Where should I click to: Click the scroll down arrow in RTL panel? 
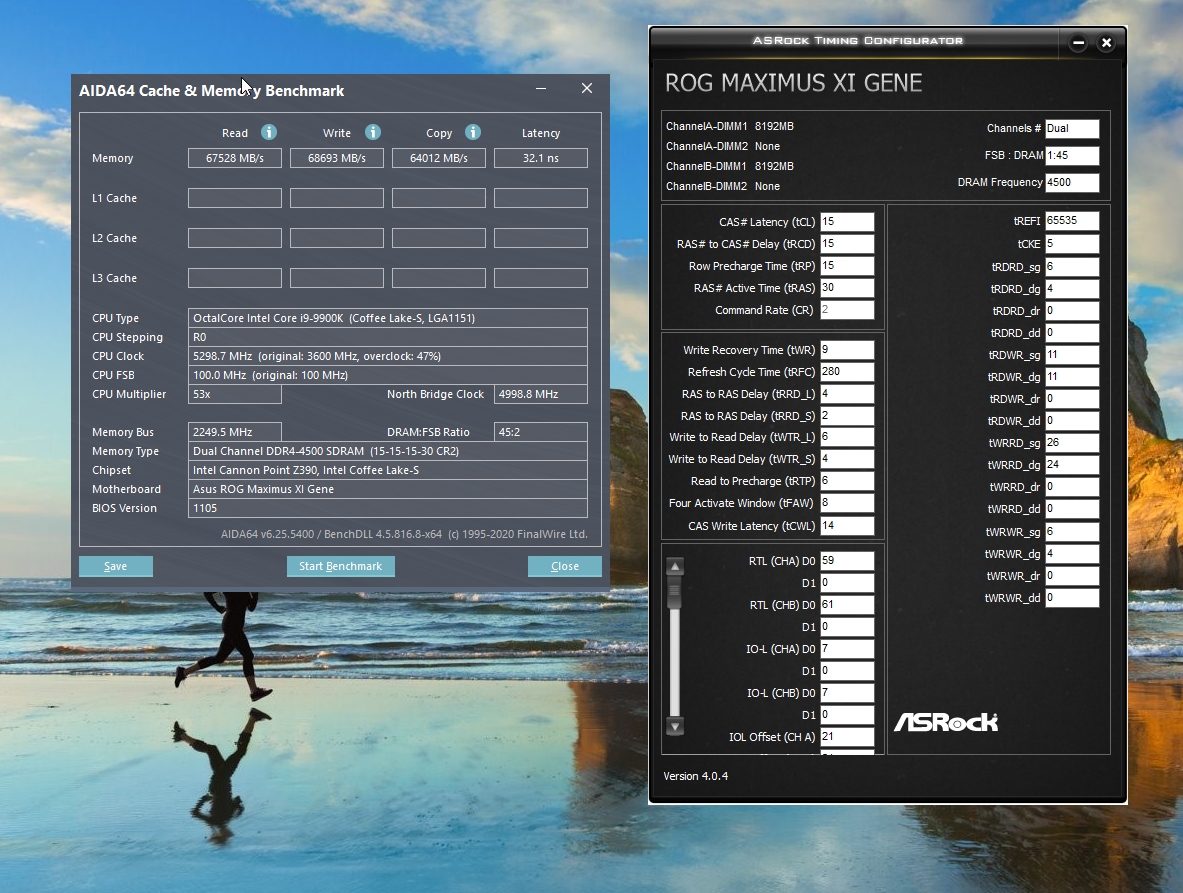(x=675, y=727)
